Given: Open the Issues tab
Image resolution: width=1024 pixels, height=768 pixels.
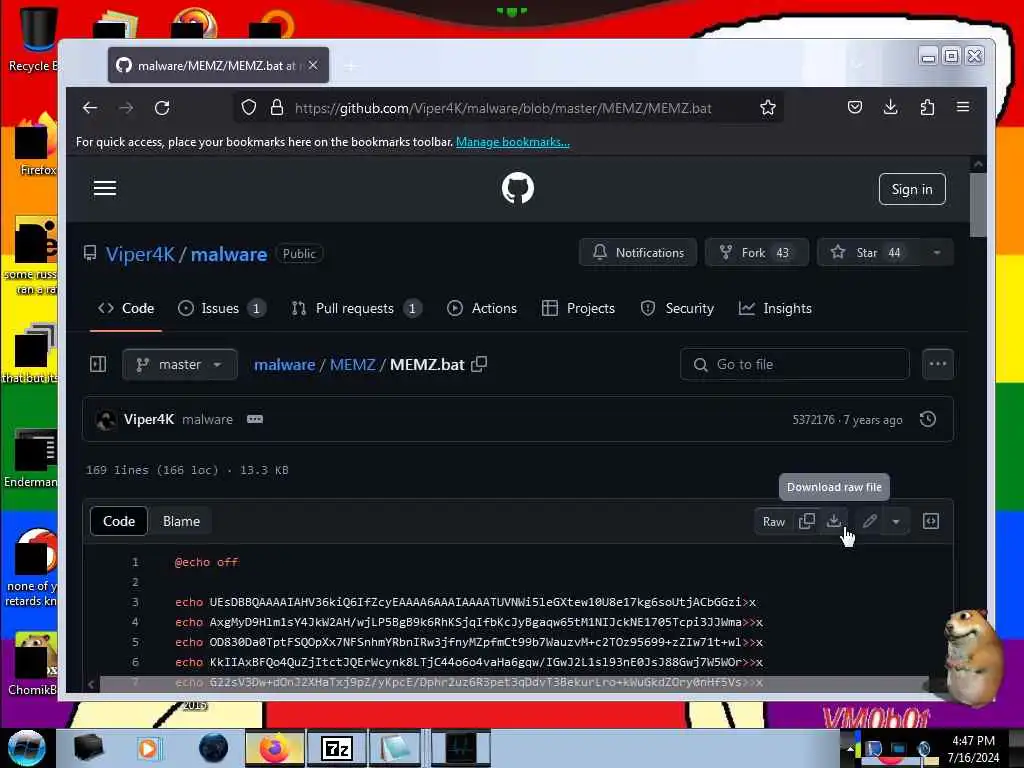Looking at the screenshot, I should 221,308.
